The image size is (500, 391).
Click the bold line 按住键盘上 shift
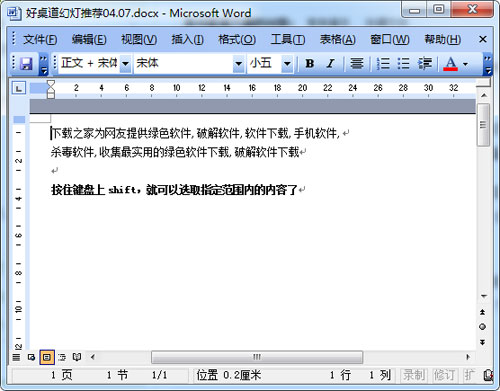point(174,190)
